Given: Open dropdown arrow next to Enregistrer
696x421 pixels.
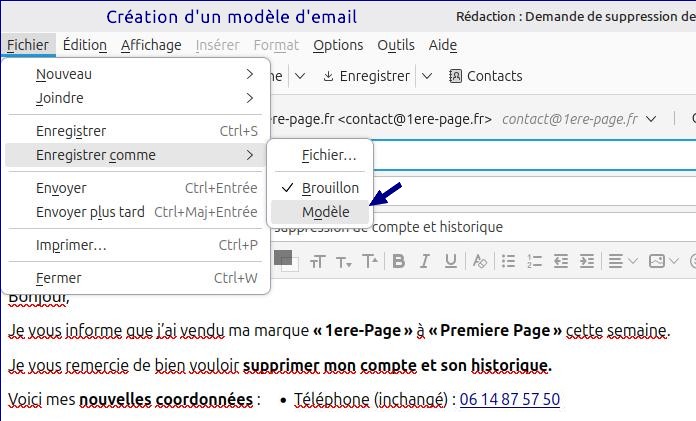Looking at the screenshot, I should (x=427, y=76).
